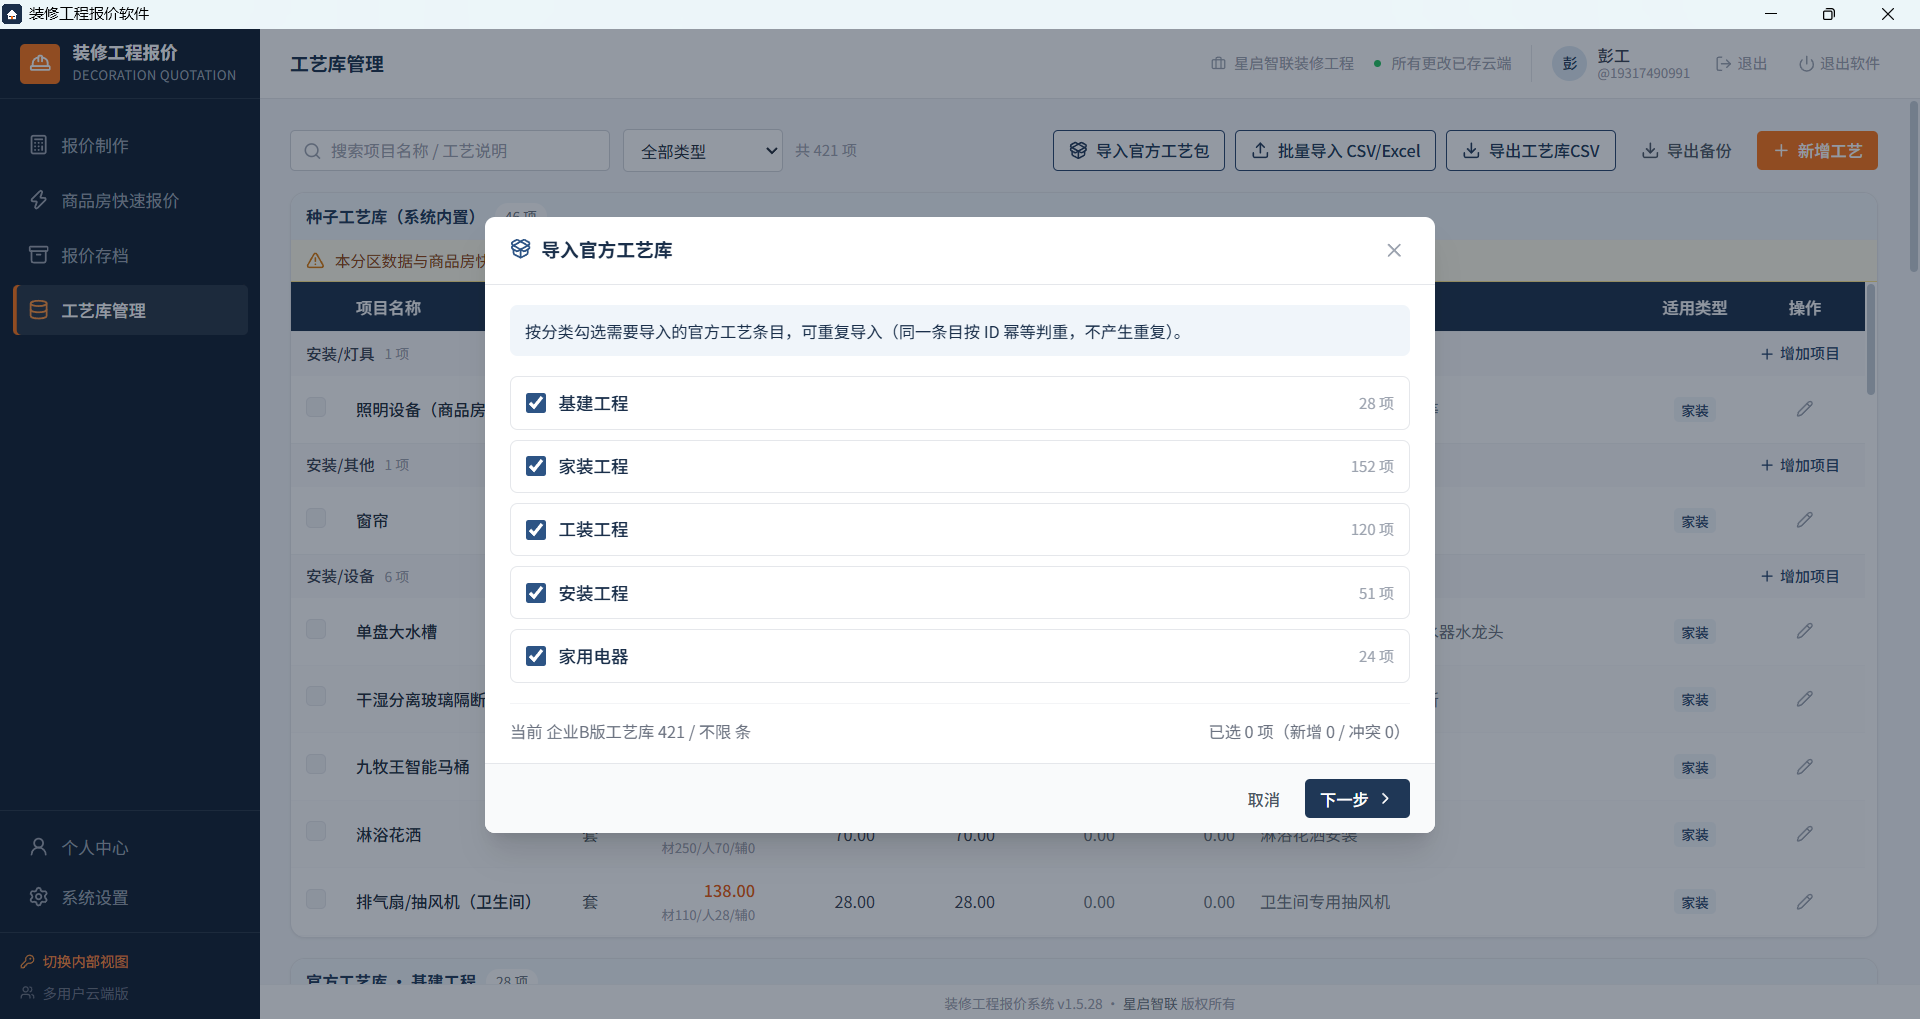1920x1019 pixels.
Task: Click 增加项目 for 安装/其他 group
Action: [1800, 466]
